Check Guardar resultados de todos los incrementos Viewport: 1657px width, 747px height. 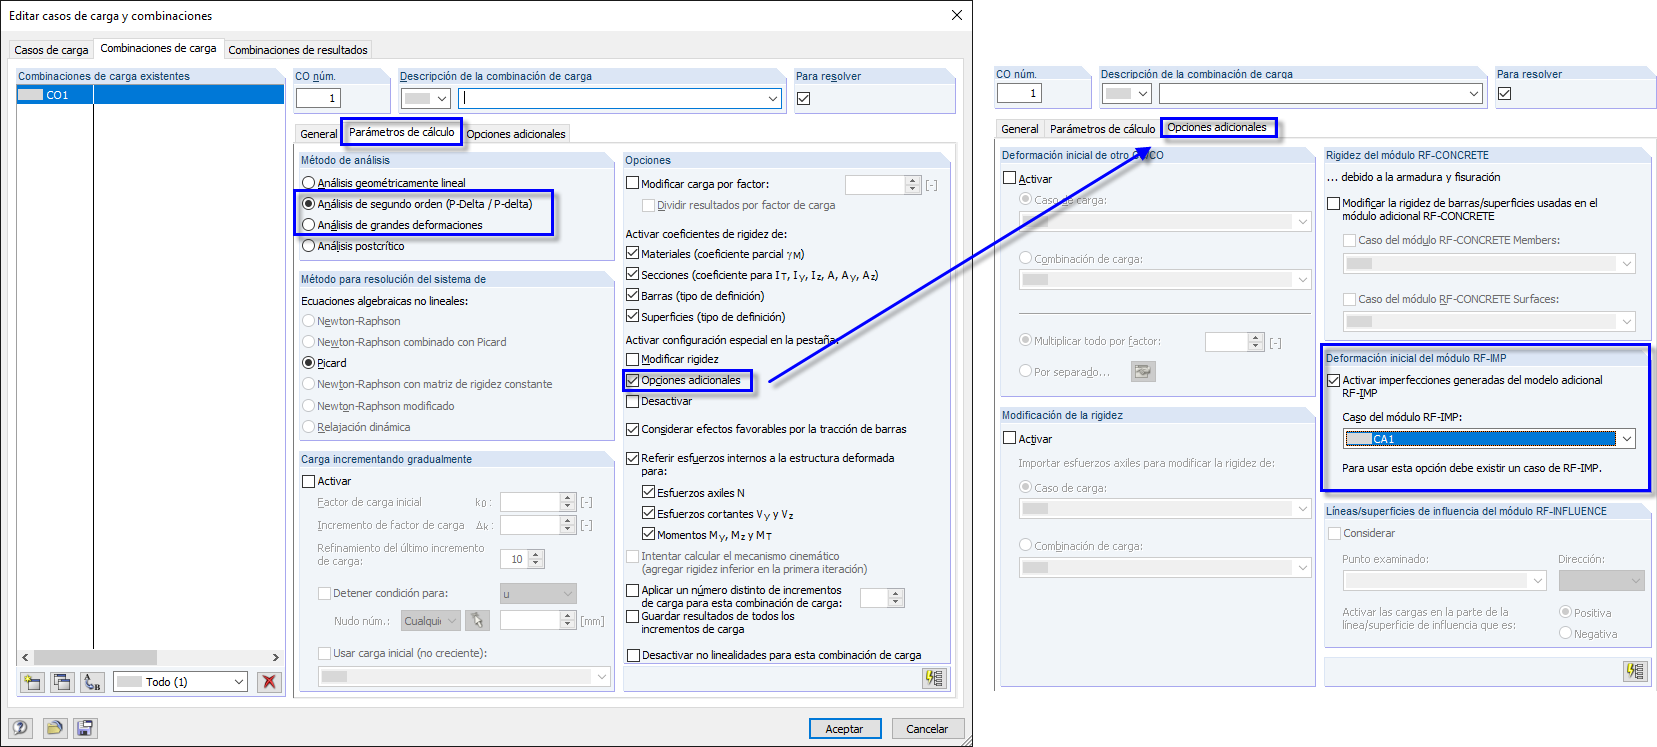click(x=632, y=616)
